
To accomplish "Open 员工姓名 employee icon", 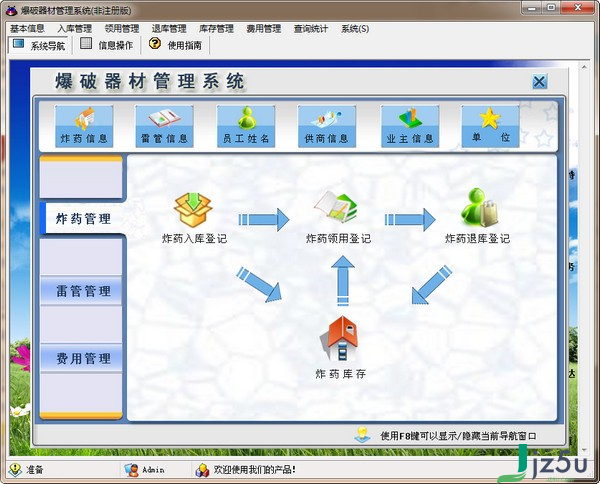I will click(x=246, y=126).
